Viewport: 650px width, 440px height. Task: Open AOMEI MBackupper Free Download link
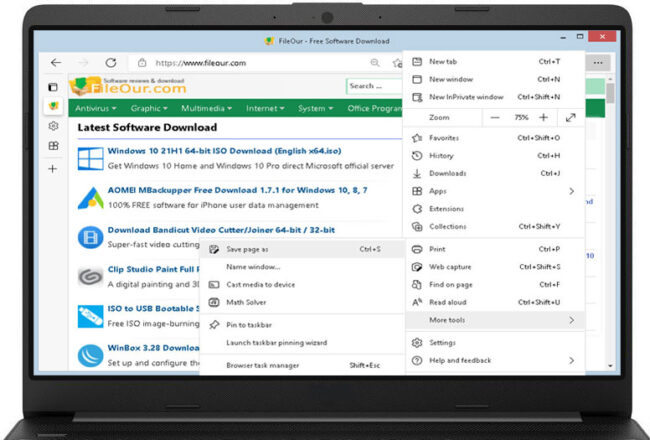pos(236,190)
